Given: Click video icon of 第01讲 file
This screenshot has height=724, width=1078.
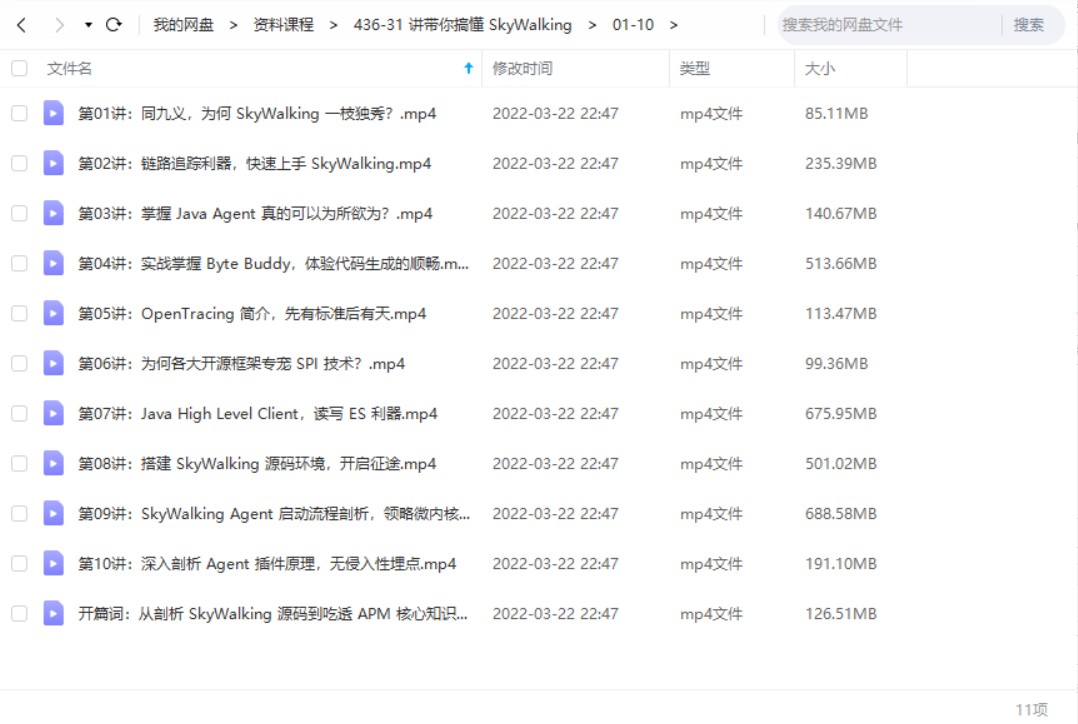Looking at the screenshot, I should click(x=54, y=113).
